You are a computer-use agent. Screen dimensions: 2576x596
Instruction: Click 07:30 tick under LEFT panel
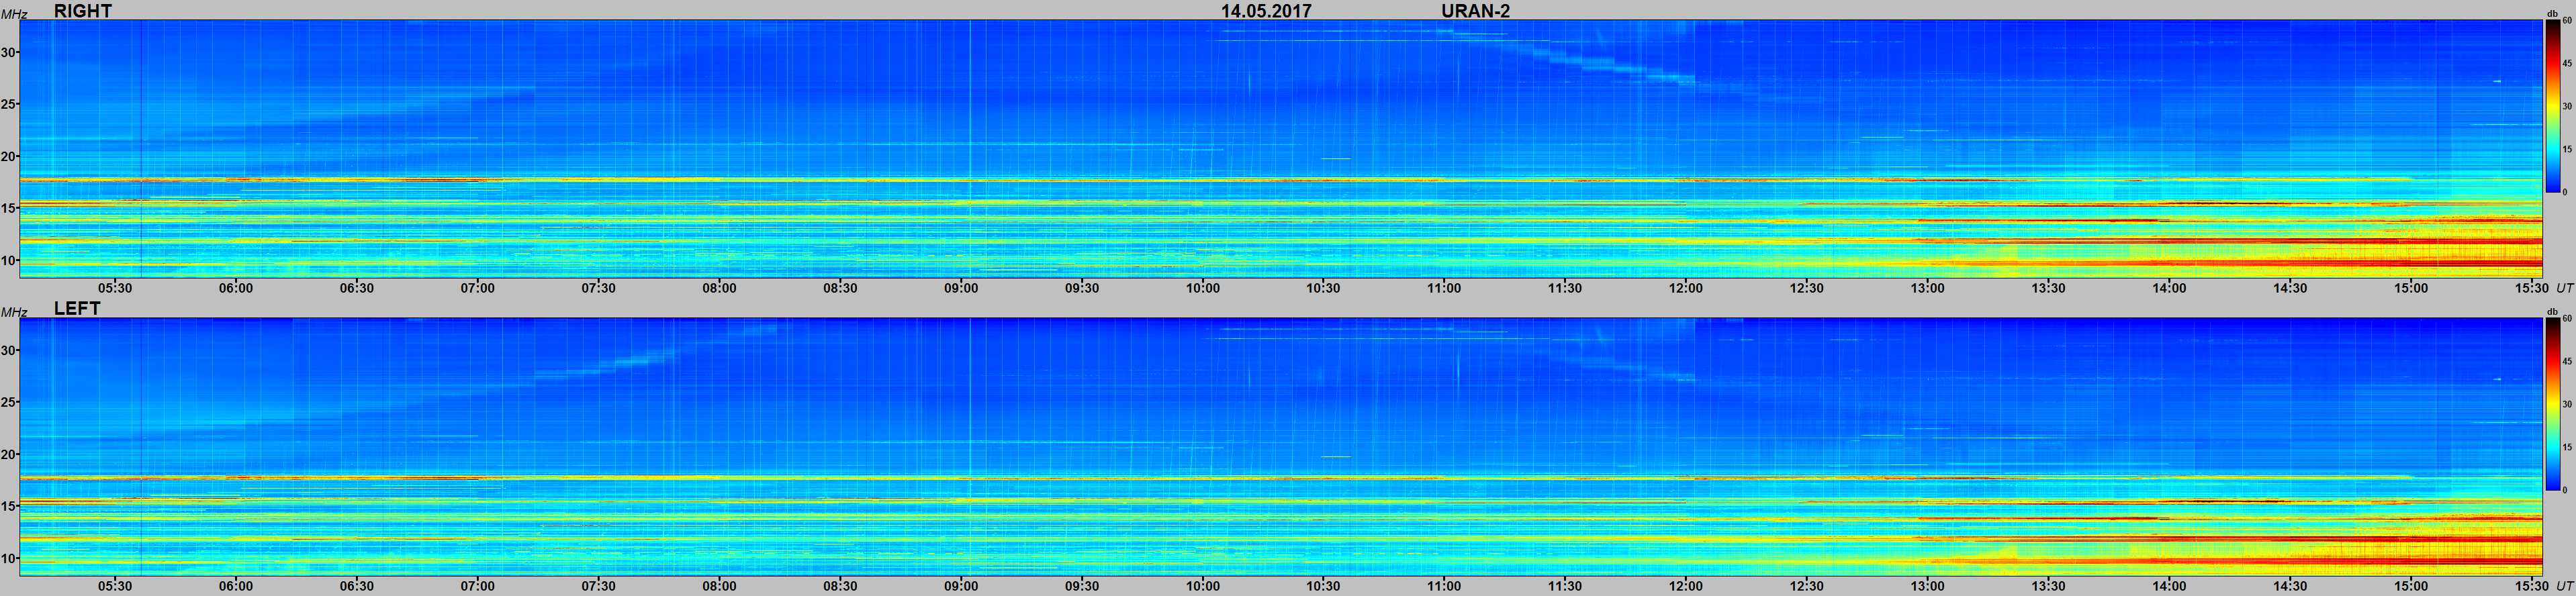point(598,586)
